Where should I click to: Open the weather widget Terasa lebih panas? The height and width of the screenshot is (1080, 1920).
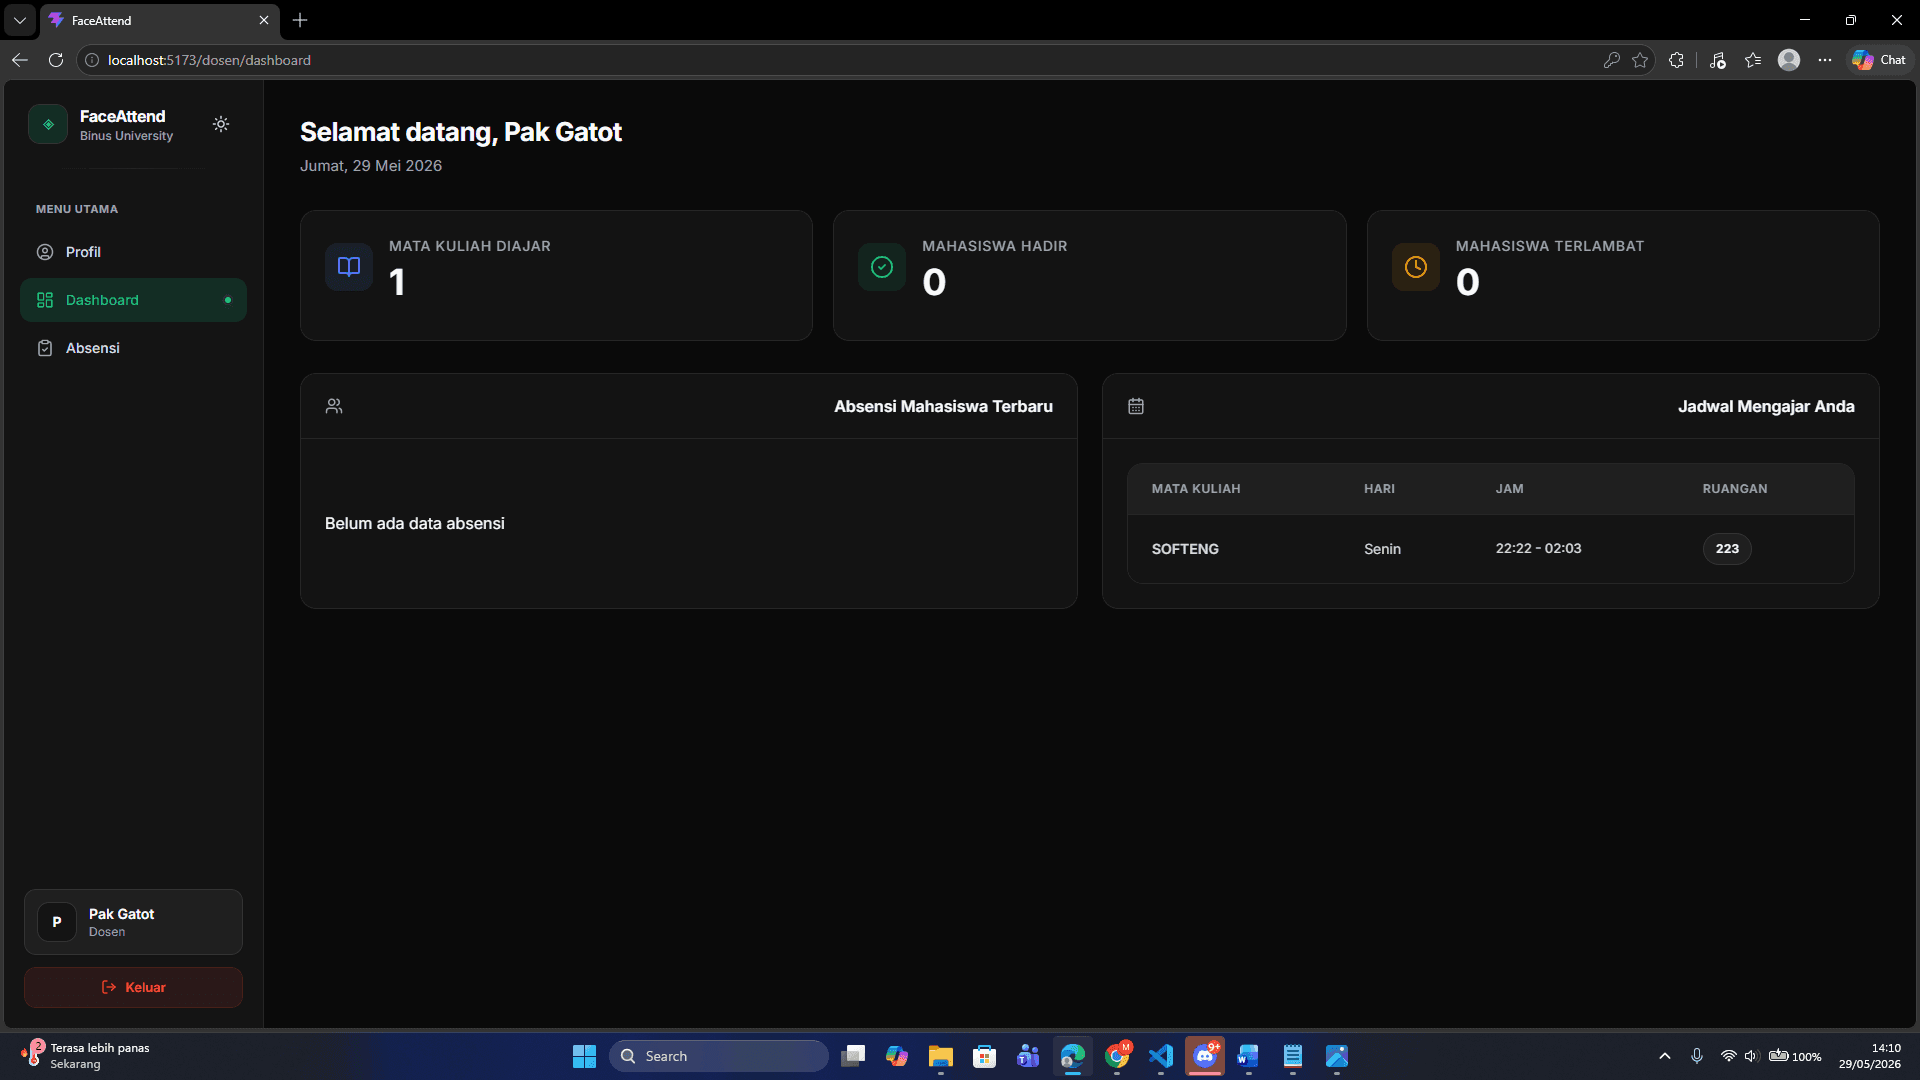85,1056
